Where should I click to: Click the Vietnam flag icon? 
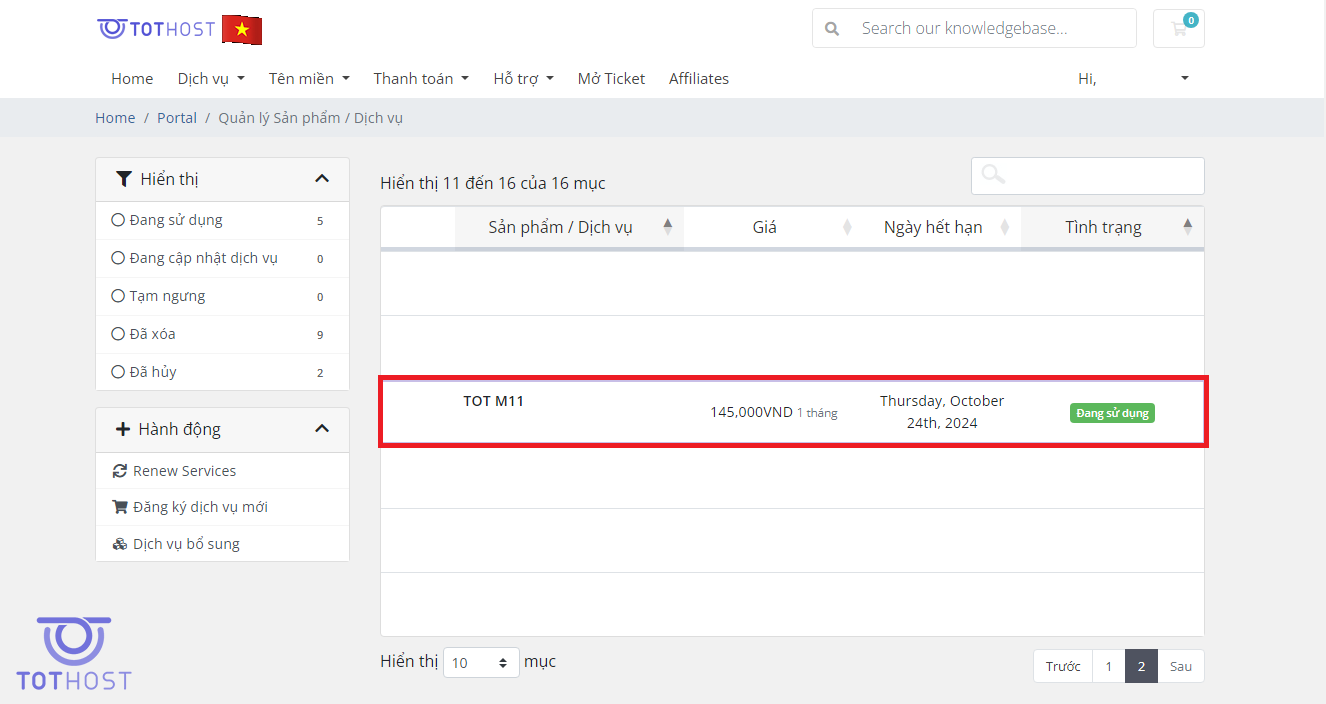pyautogui.click(x=241, y=29)
